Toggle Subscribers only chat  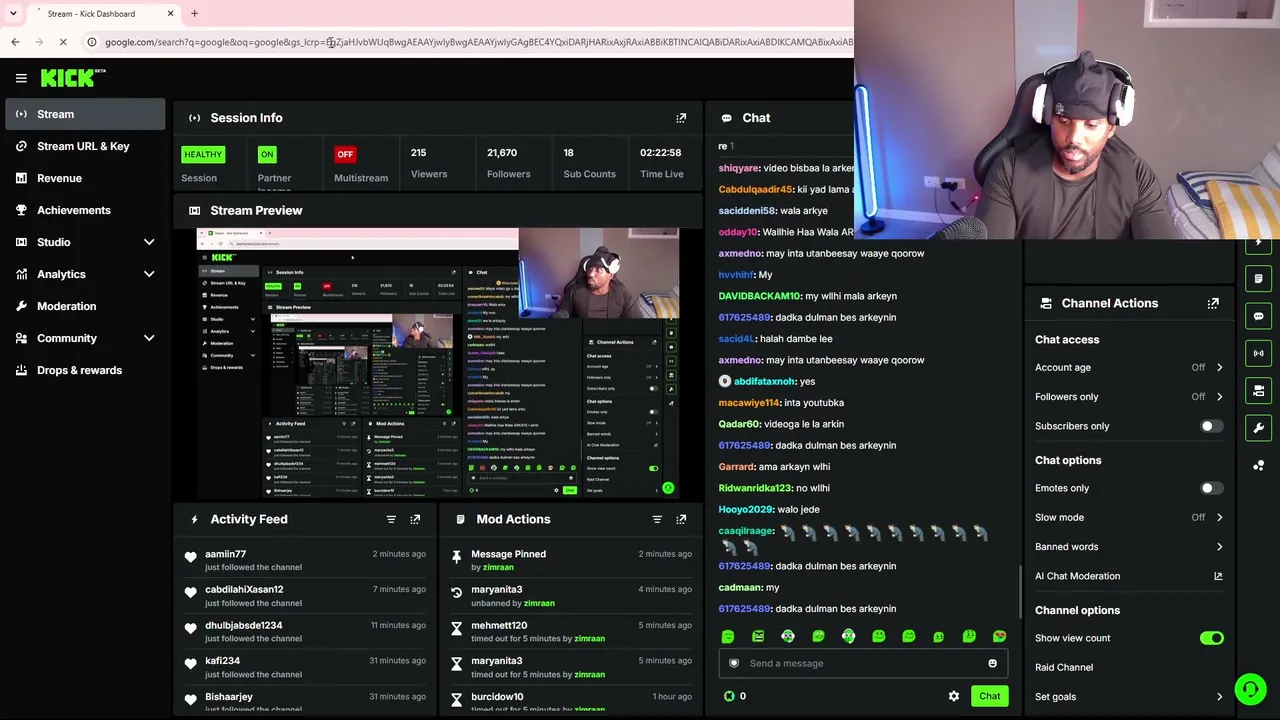1211,426
